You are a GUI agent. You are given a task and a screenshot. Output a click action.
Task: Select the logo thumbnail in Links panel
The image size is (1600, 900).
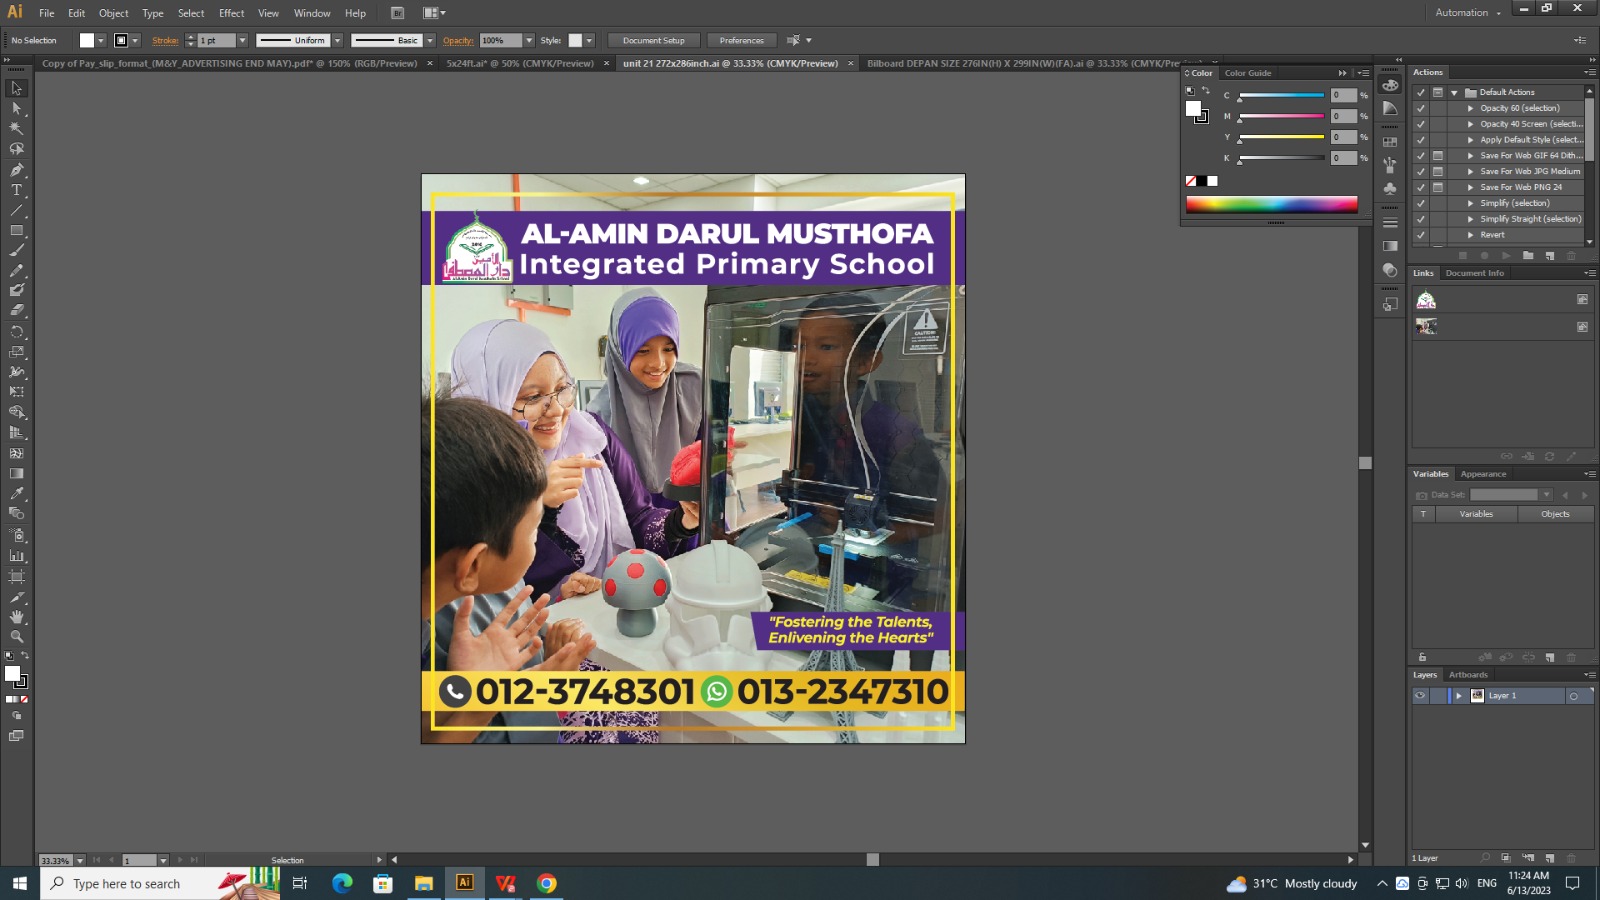pyautogui.click(x=1426, y=300)
